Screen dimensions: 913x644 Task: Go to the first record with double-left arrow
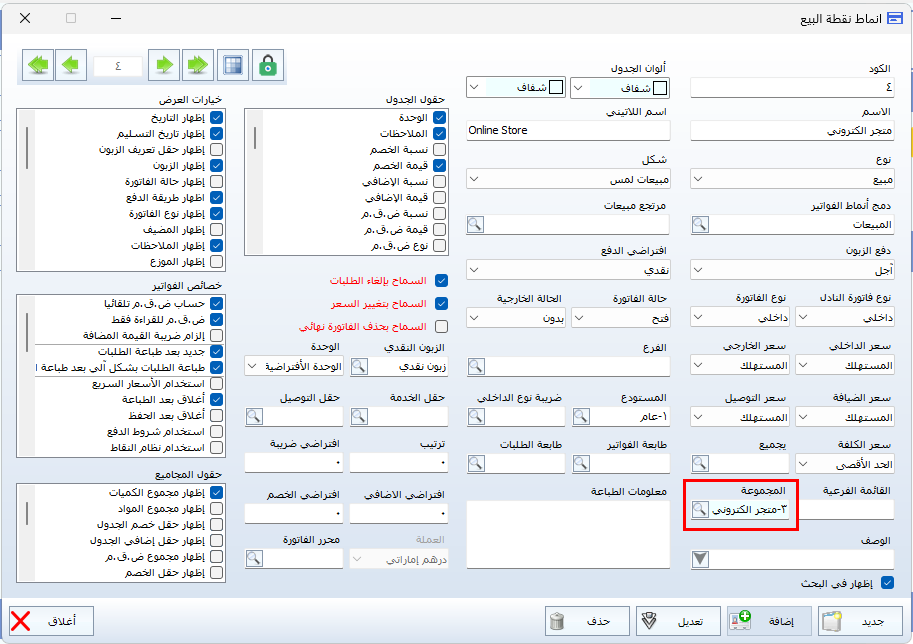39,66
